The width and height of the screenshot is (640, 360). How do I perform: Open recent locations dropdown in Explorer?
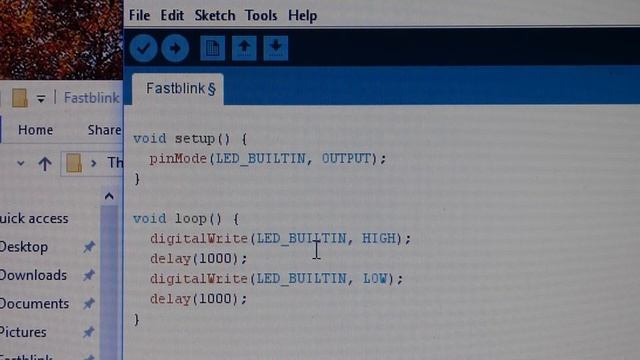[x=20, y=164]
